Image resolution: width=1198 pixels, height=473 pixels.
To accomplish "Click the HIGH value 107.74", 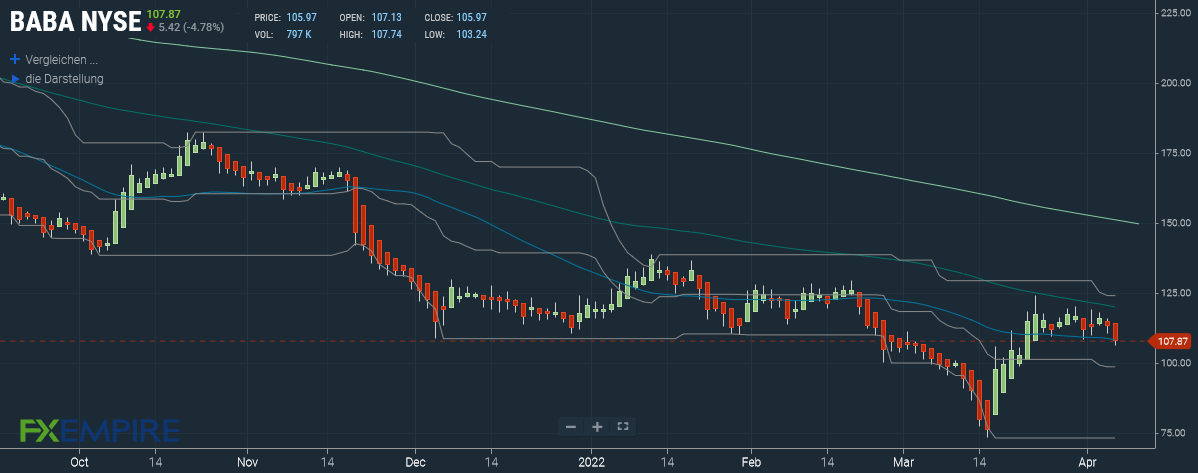I will (x=386, y=34).
